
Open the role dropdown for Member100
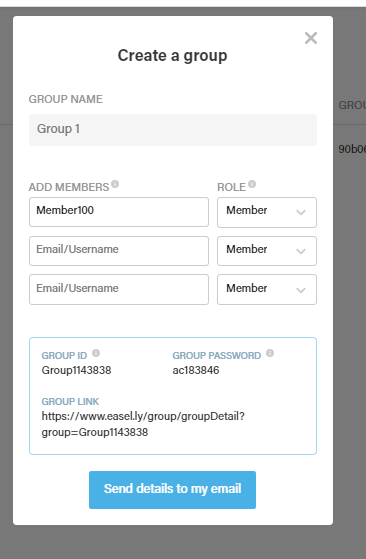coord(267,212)
